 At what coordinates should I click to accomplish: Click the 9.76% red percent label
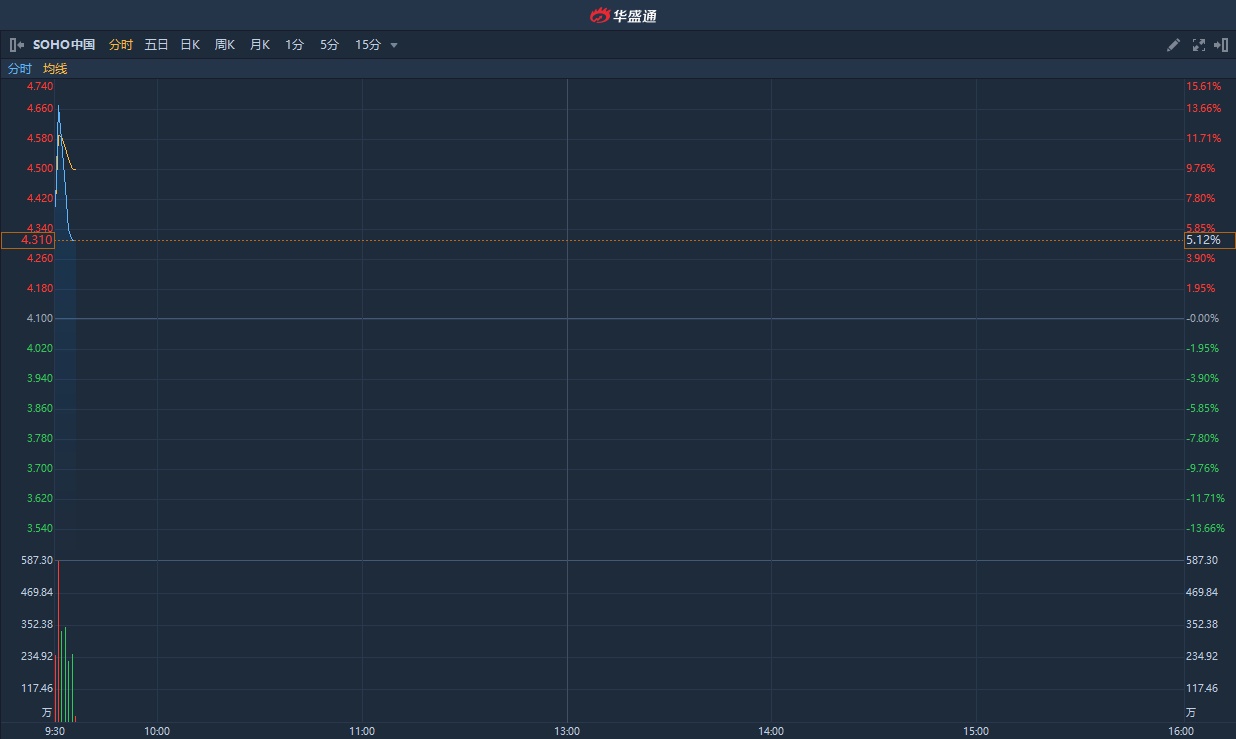pos(1201,168)
